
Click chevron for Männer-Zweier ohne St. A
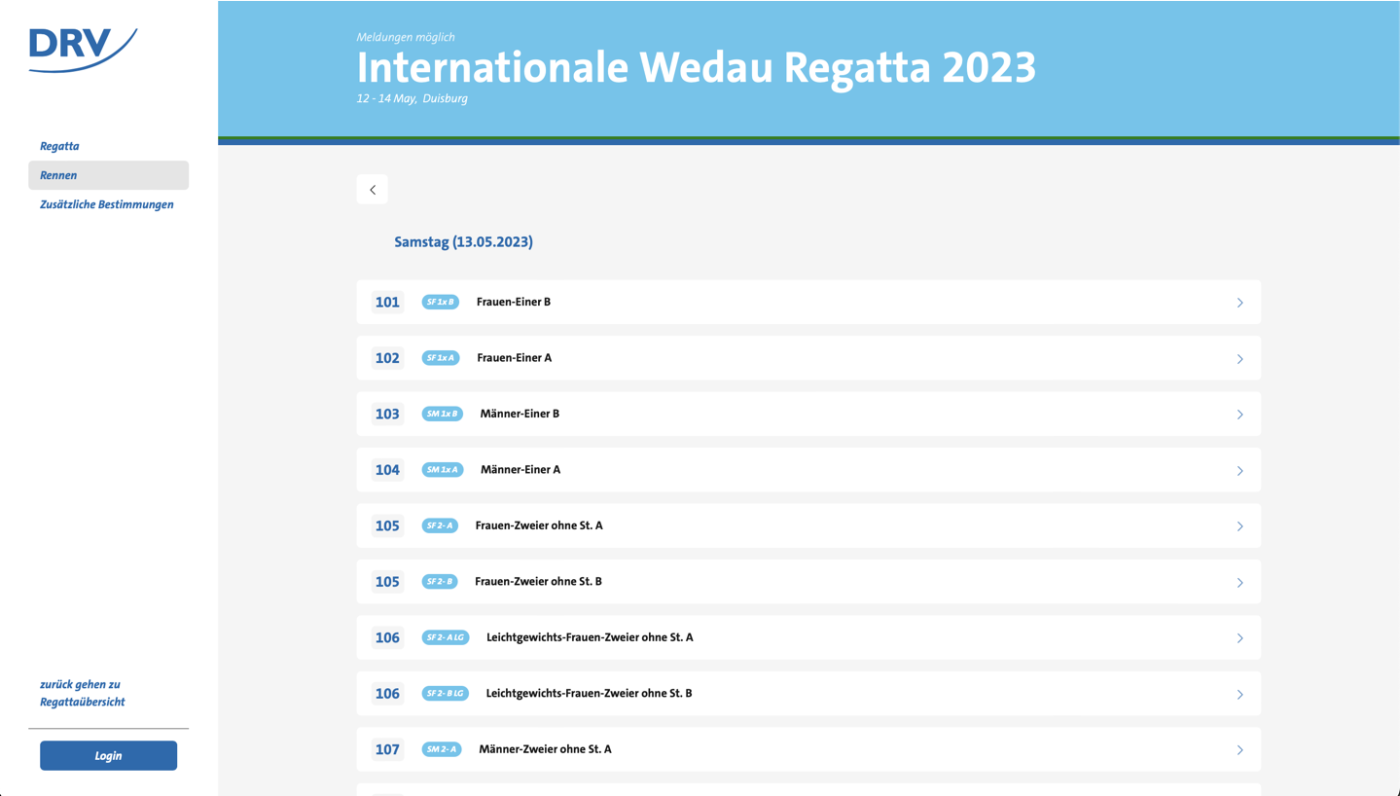pos(1239,751)
